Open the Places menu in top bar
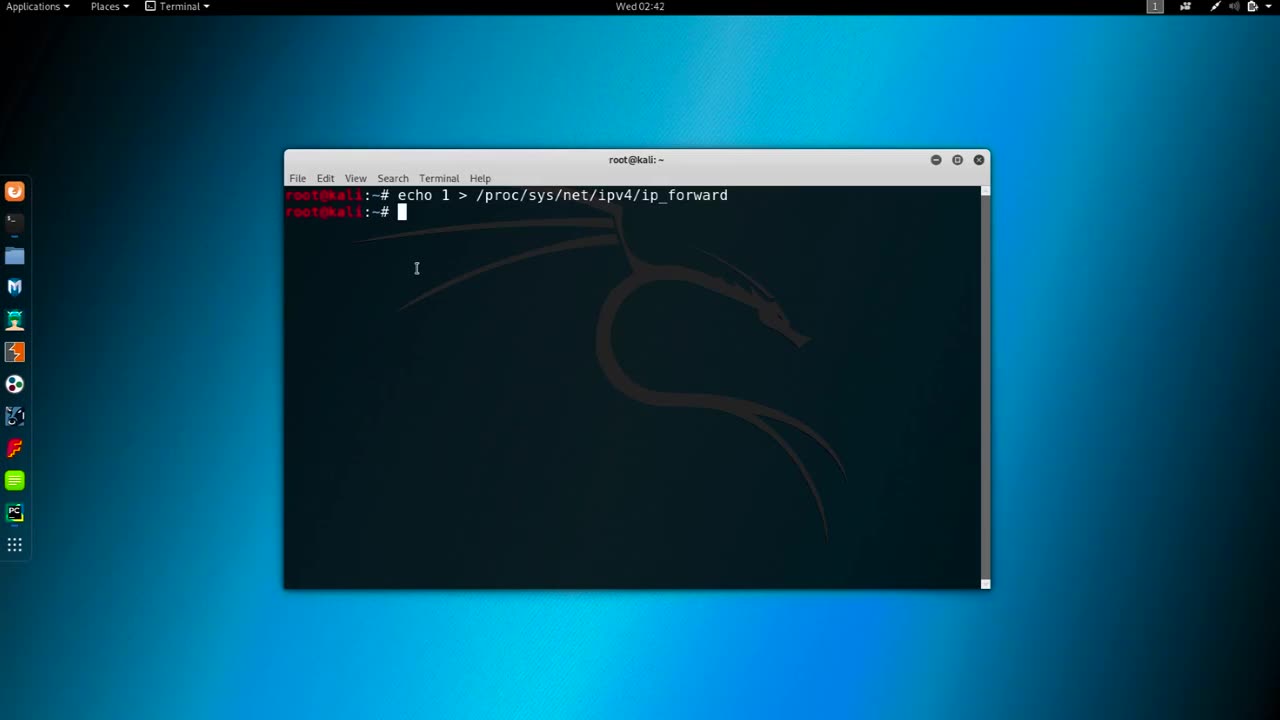The image size is (1280, 720). (x=110, y=6)
